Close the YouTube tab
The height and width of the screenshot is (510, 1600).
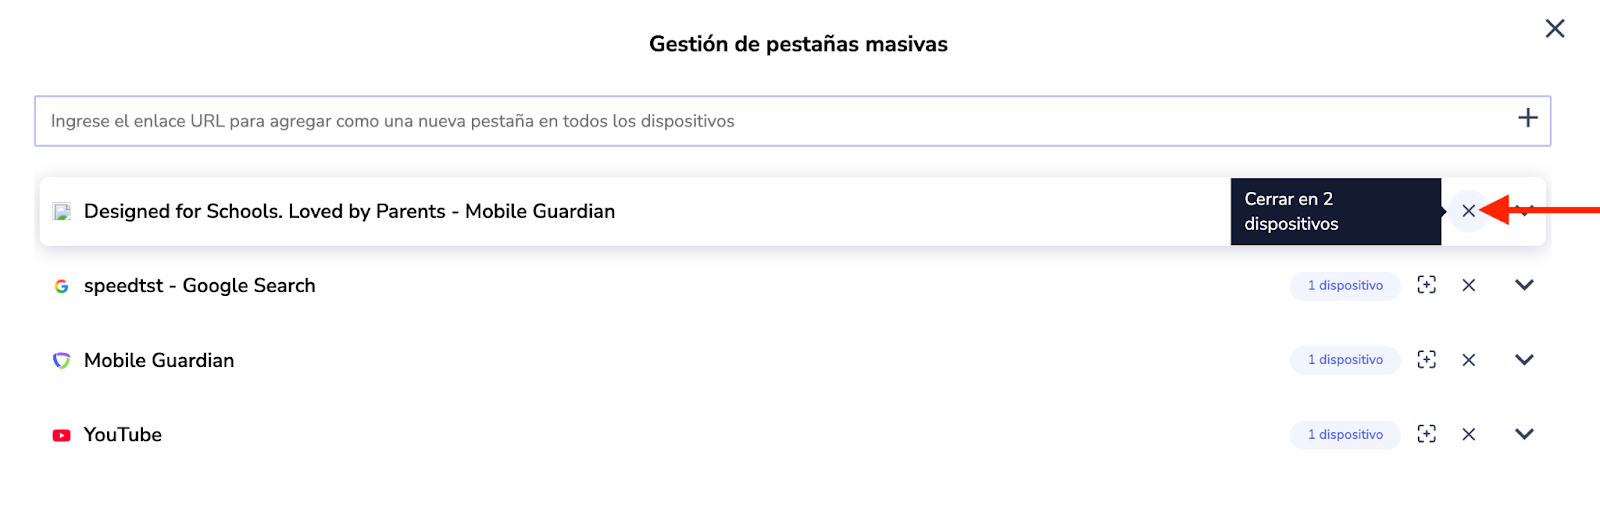pyautogui.click(x=1468, y=434)
